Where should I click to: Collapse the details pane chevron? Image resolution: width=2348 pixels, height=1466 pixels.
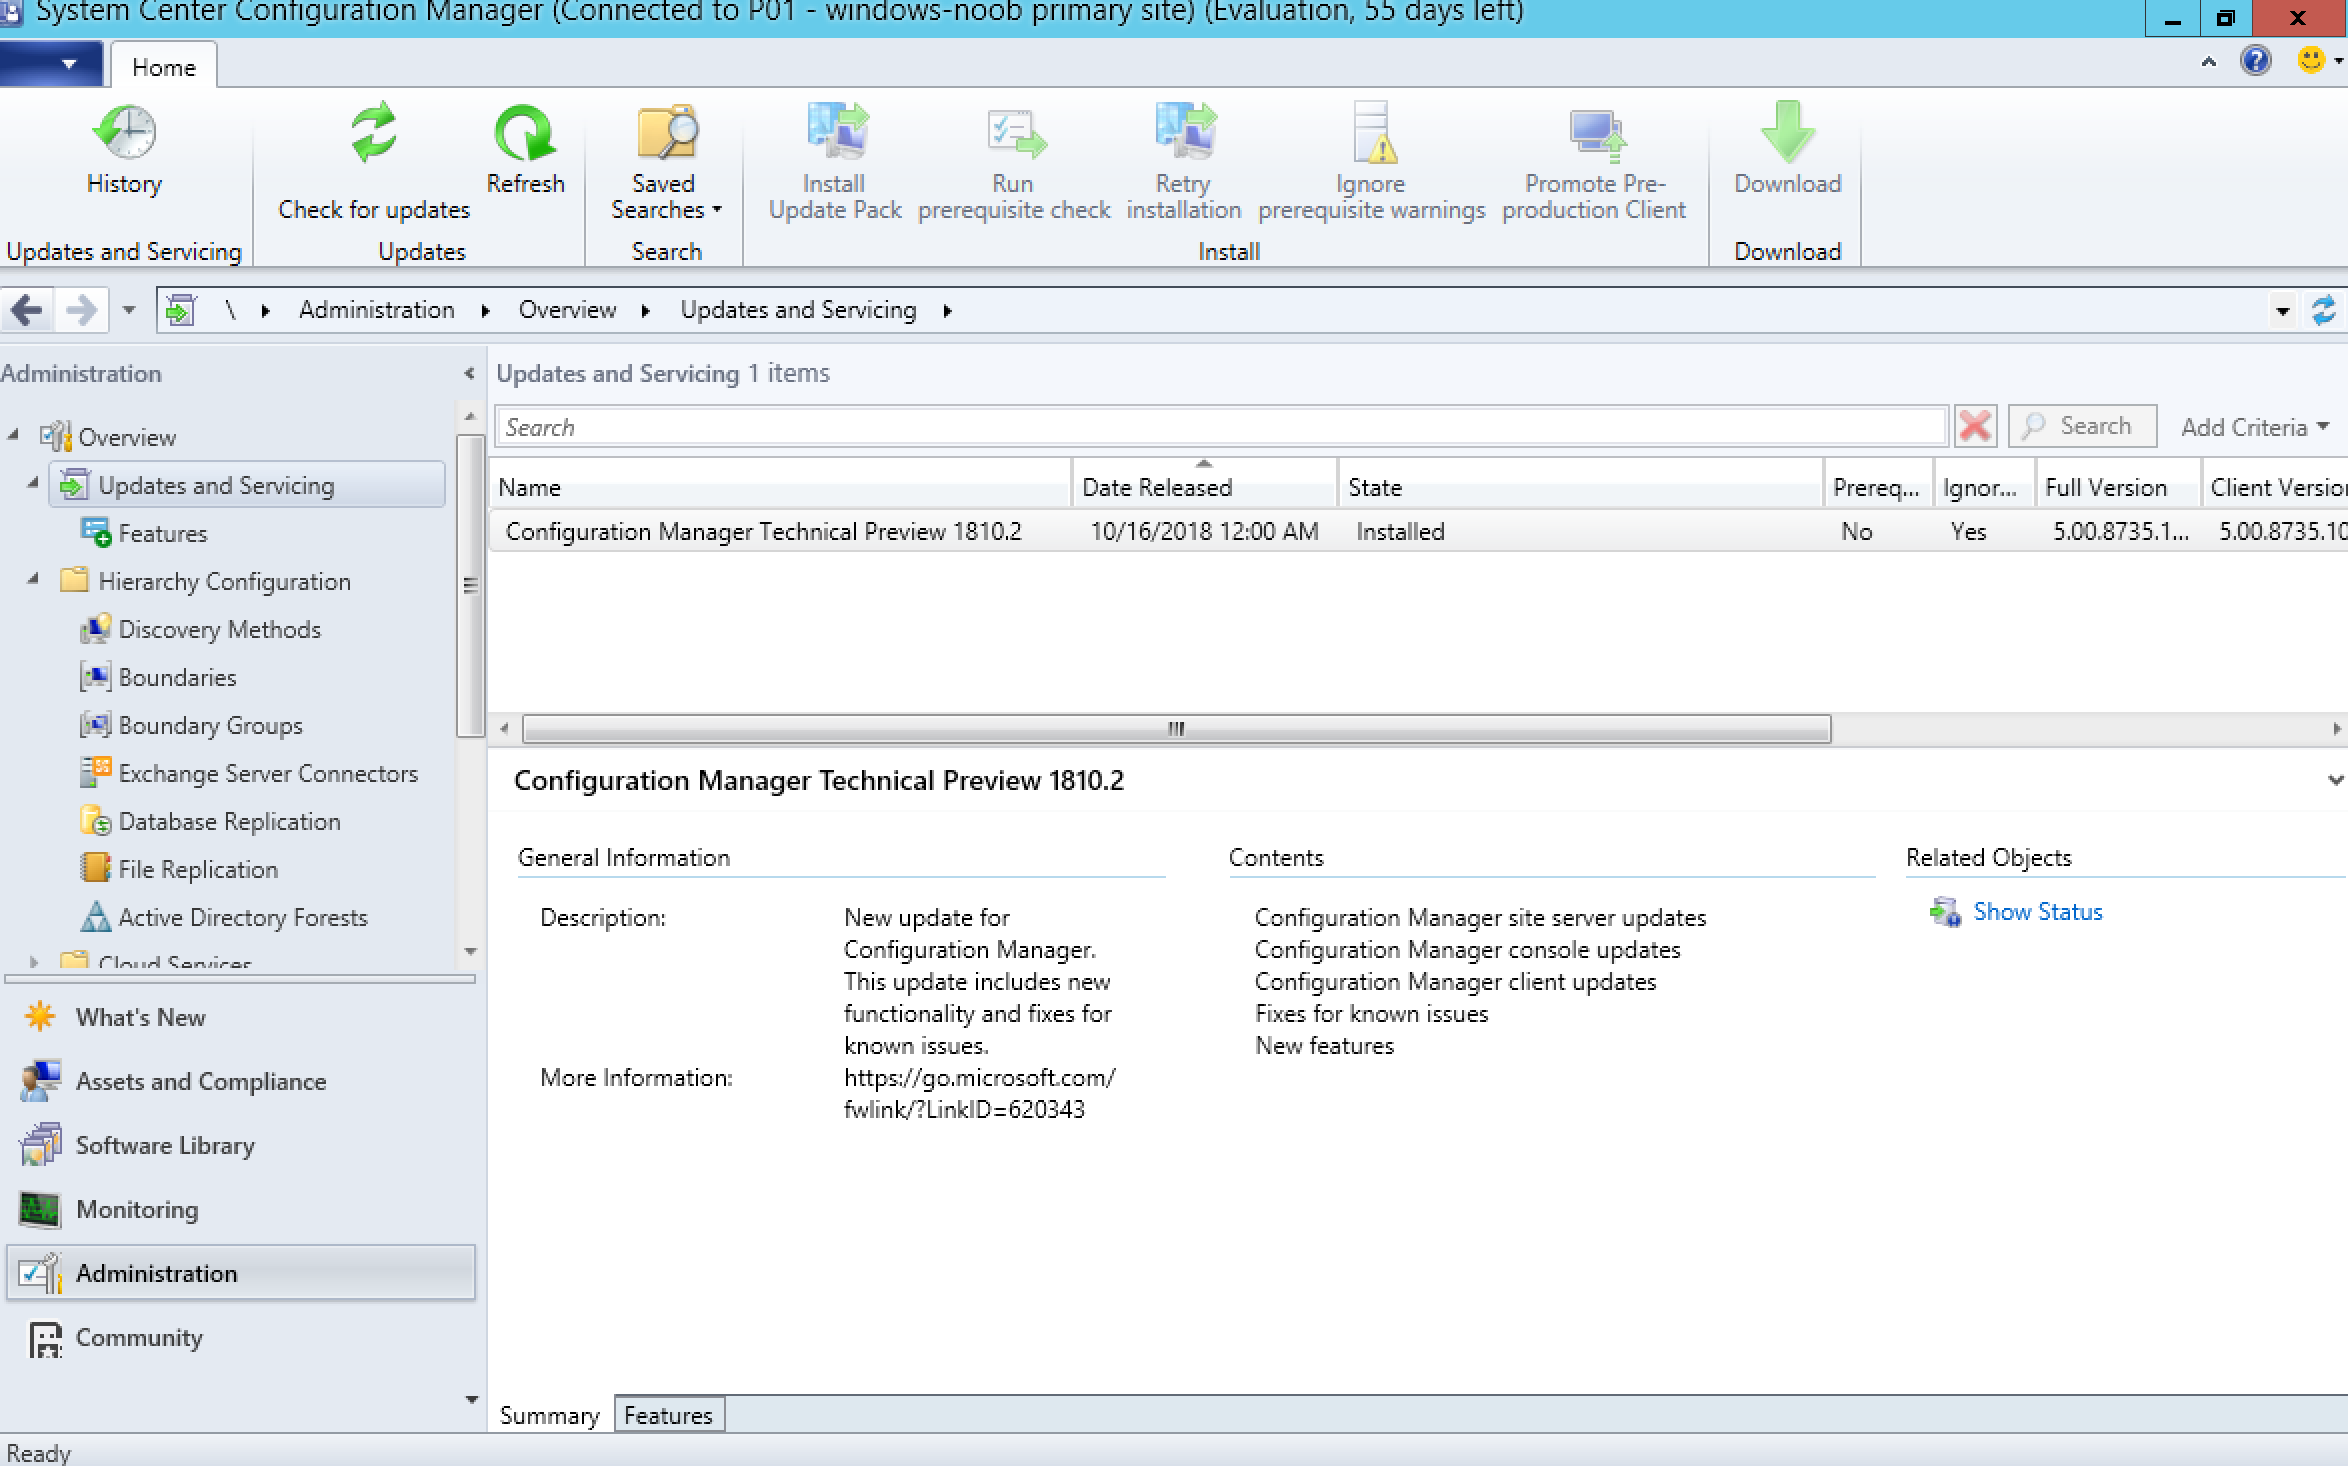(2335, 780)
